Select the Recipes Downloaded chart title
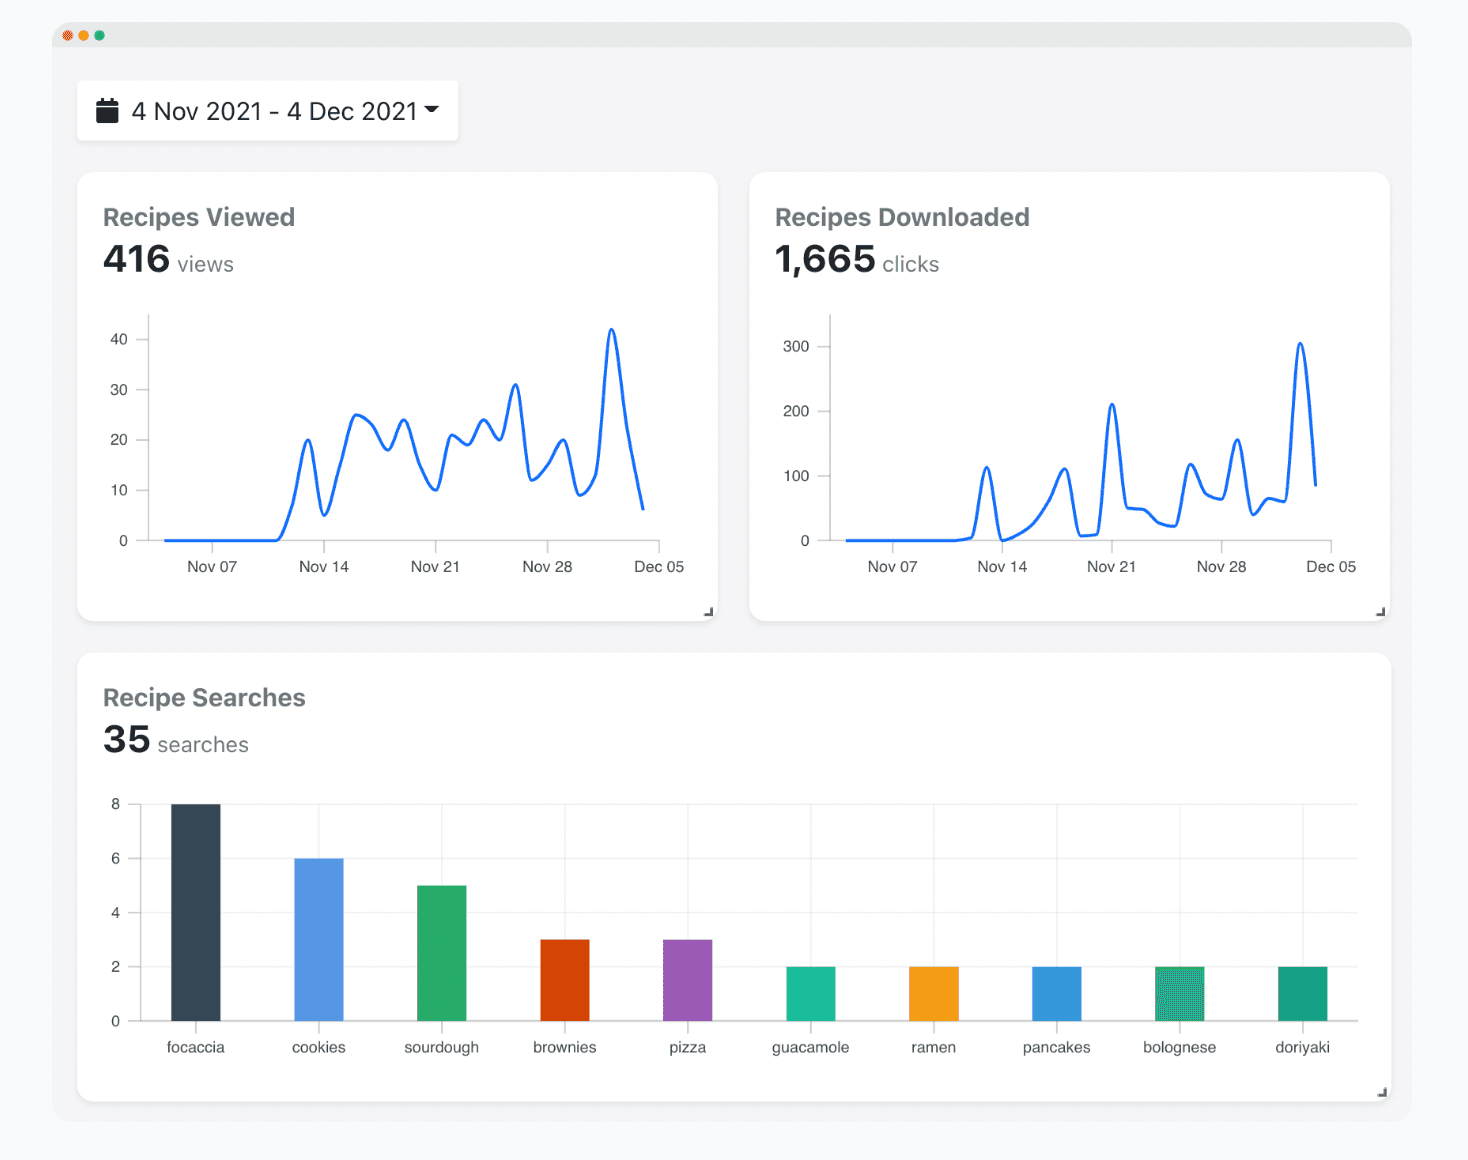1468x1160 pixels. [x=902, y=216]
